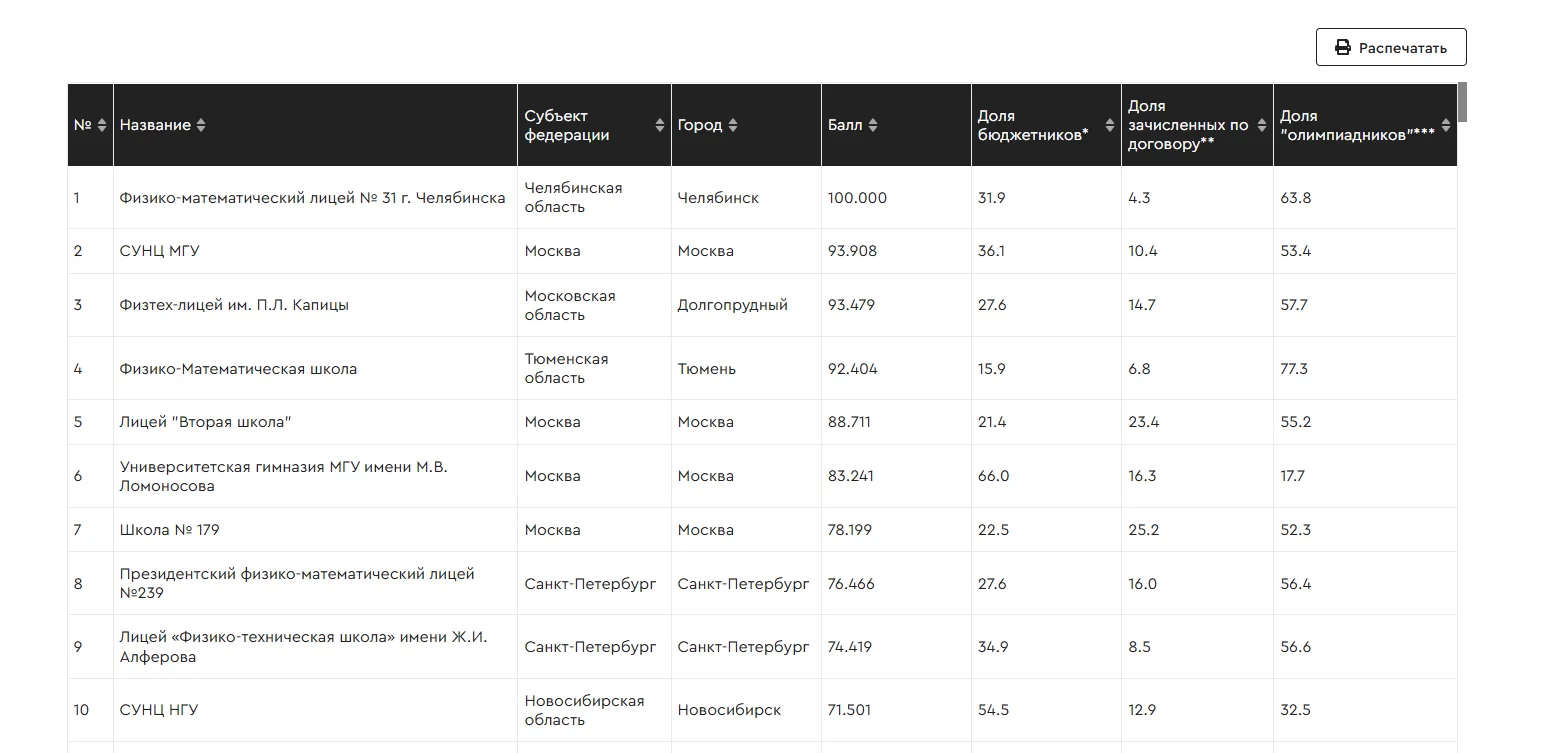Viewport: 1559px width, 753px height.
Task: Select the Название column header text
Action: tap(155, 125)
